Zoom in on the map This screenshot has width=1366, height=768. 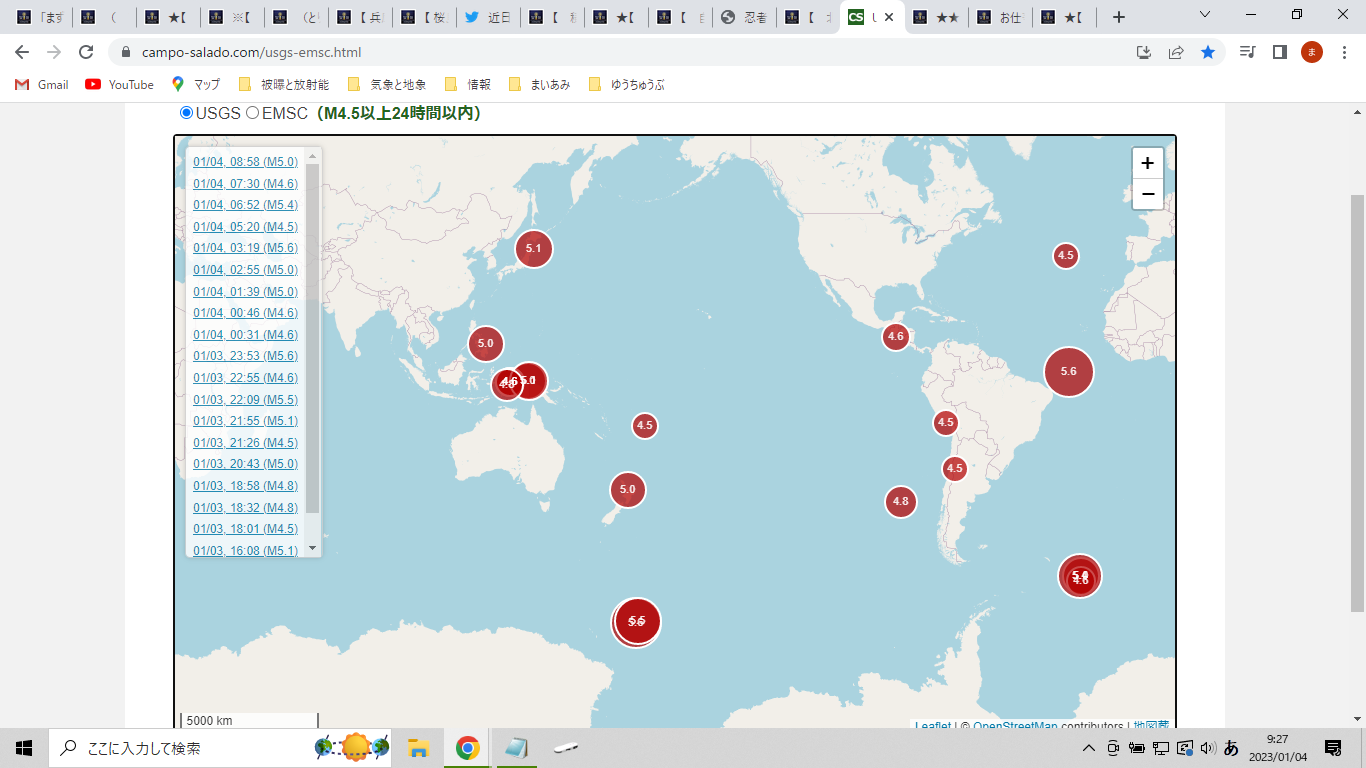pos(1147,163)
